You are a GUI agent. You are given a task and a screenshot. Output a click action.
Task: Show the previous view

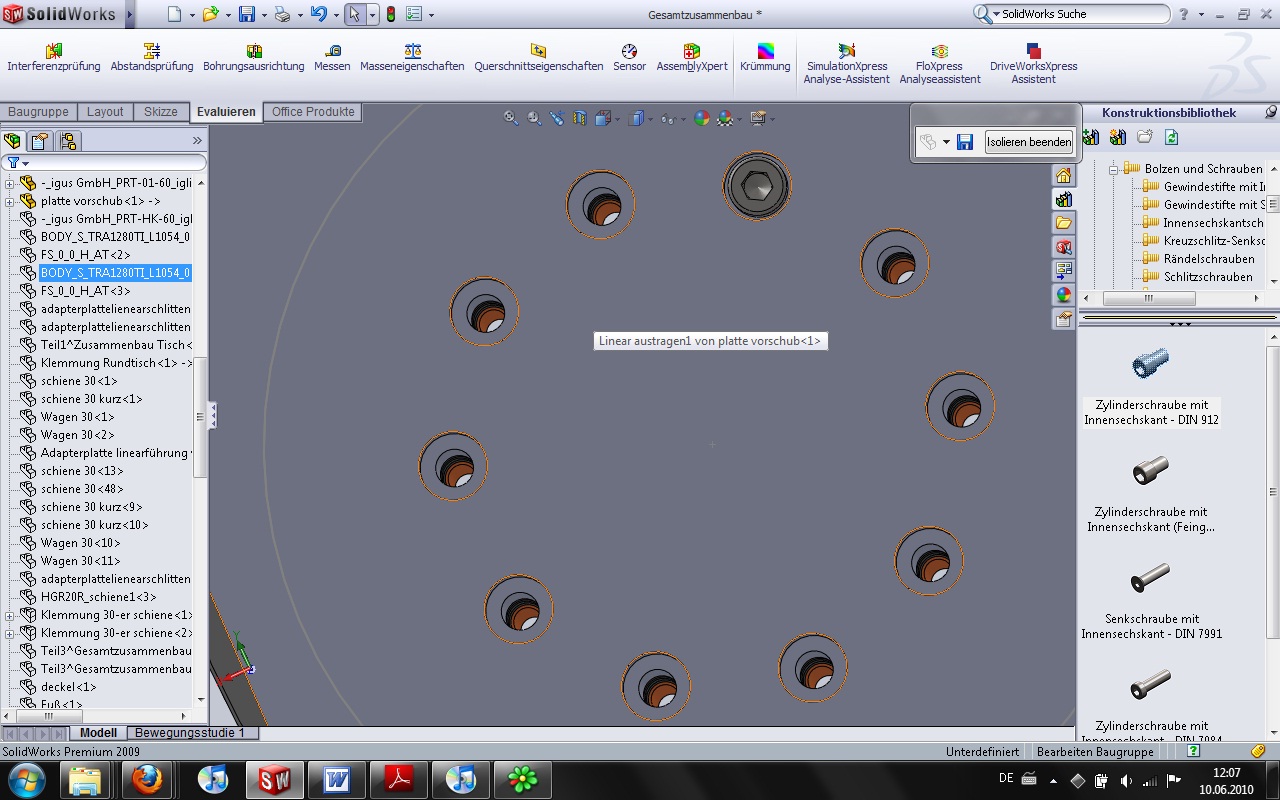click(557, 118)
